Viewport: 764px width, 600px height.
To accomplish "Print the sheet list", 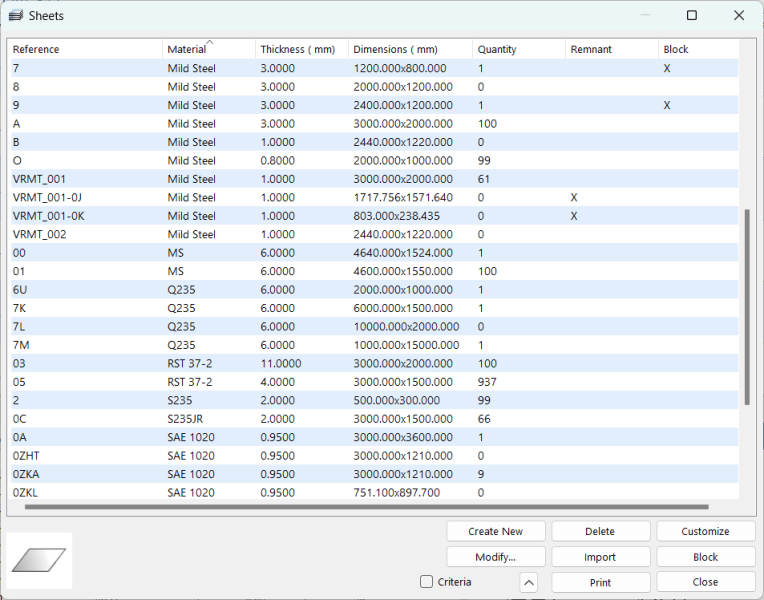I will pos(600,582).
